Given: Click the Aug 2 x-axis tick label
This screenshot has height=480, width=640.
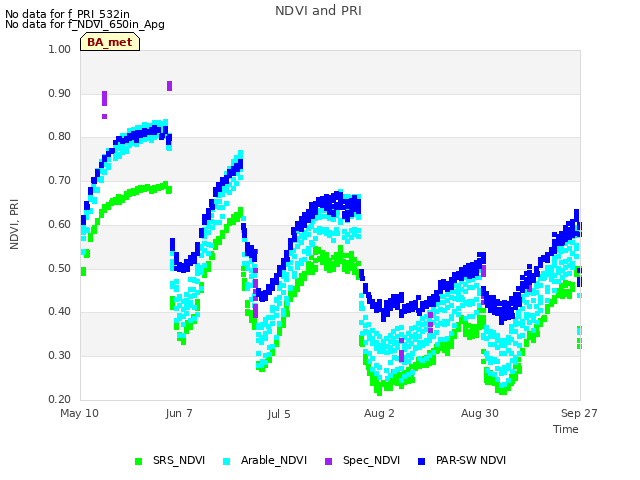Looking at the screenshot, I should (379, 413).
